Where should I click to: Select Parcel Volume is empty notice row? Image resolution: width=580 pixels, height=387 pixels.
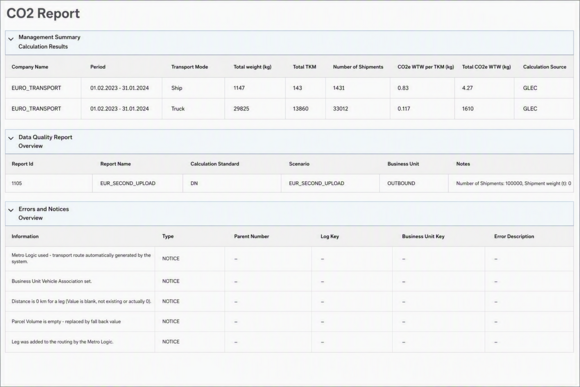coord(290,322)
